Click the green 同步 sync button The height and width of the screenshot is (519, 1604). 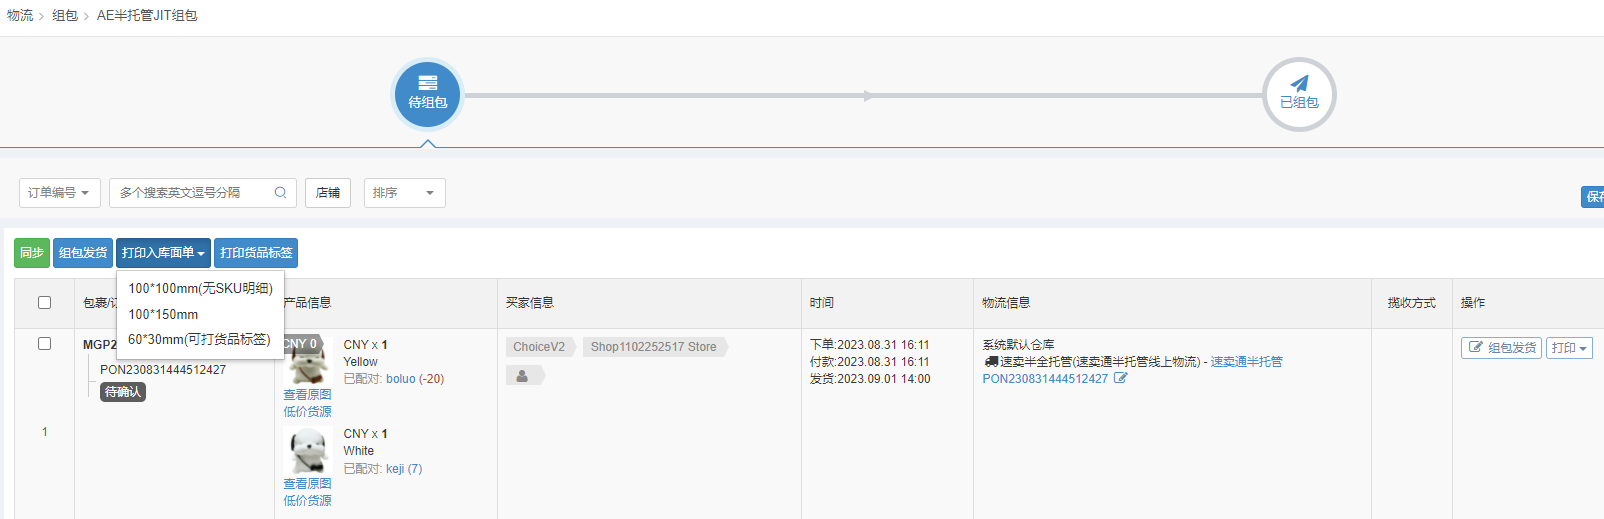pyautogui.click(x=32, y=253)
